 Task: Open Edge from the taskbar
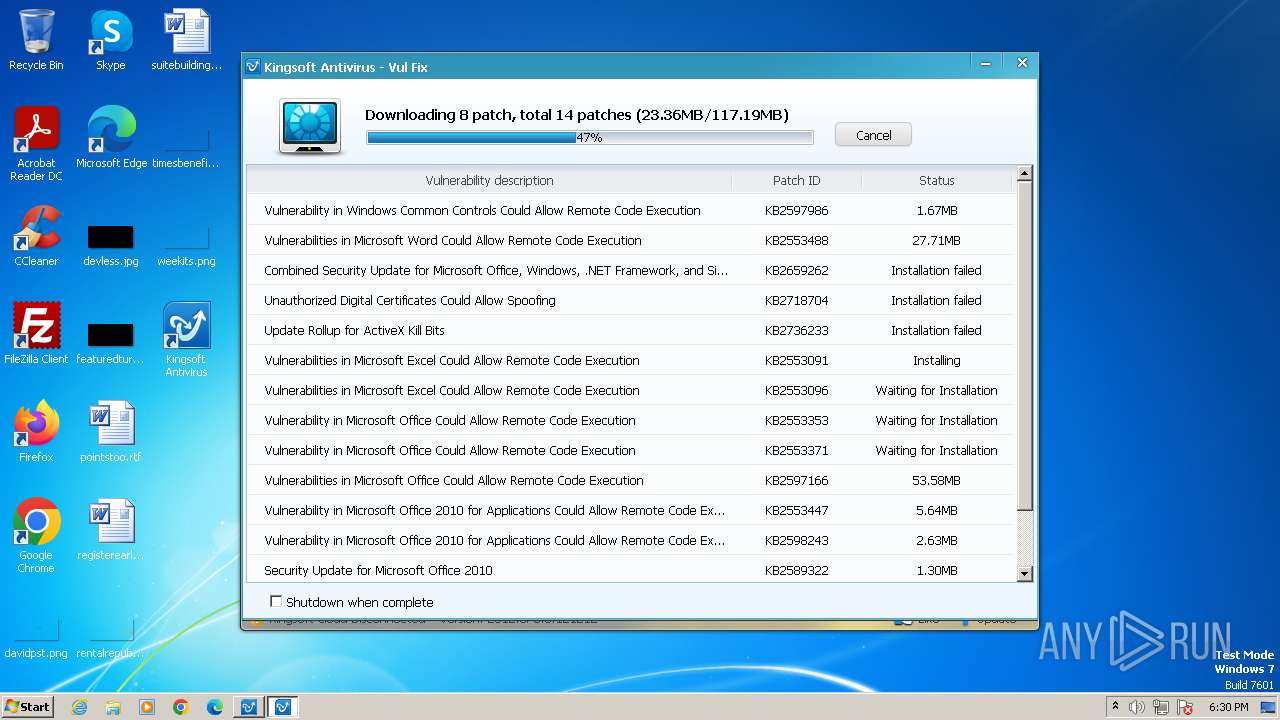(215, 707)
